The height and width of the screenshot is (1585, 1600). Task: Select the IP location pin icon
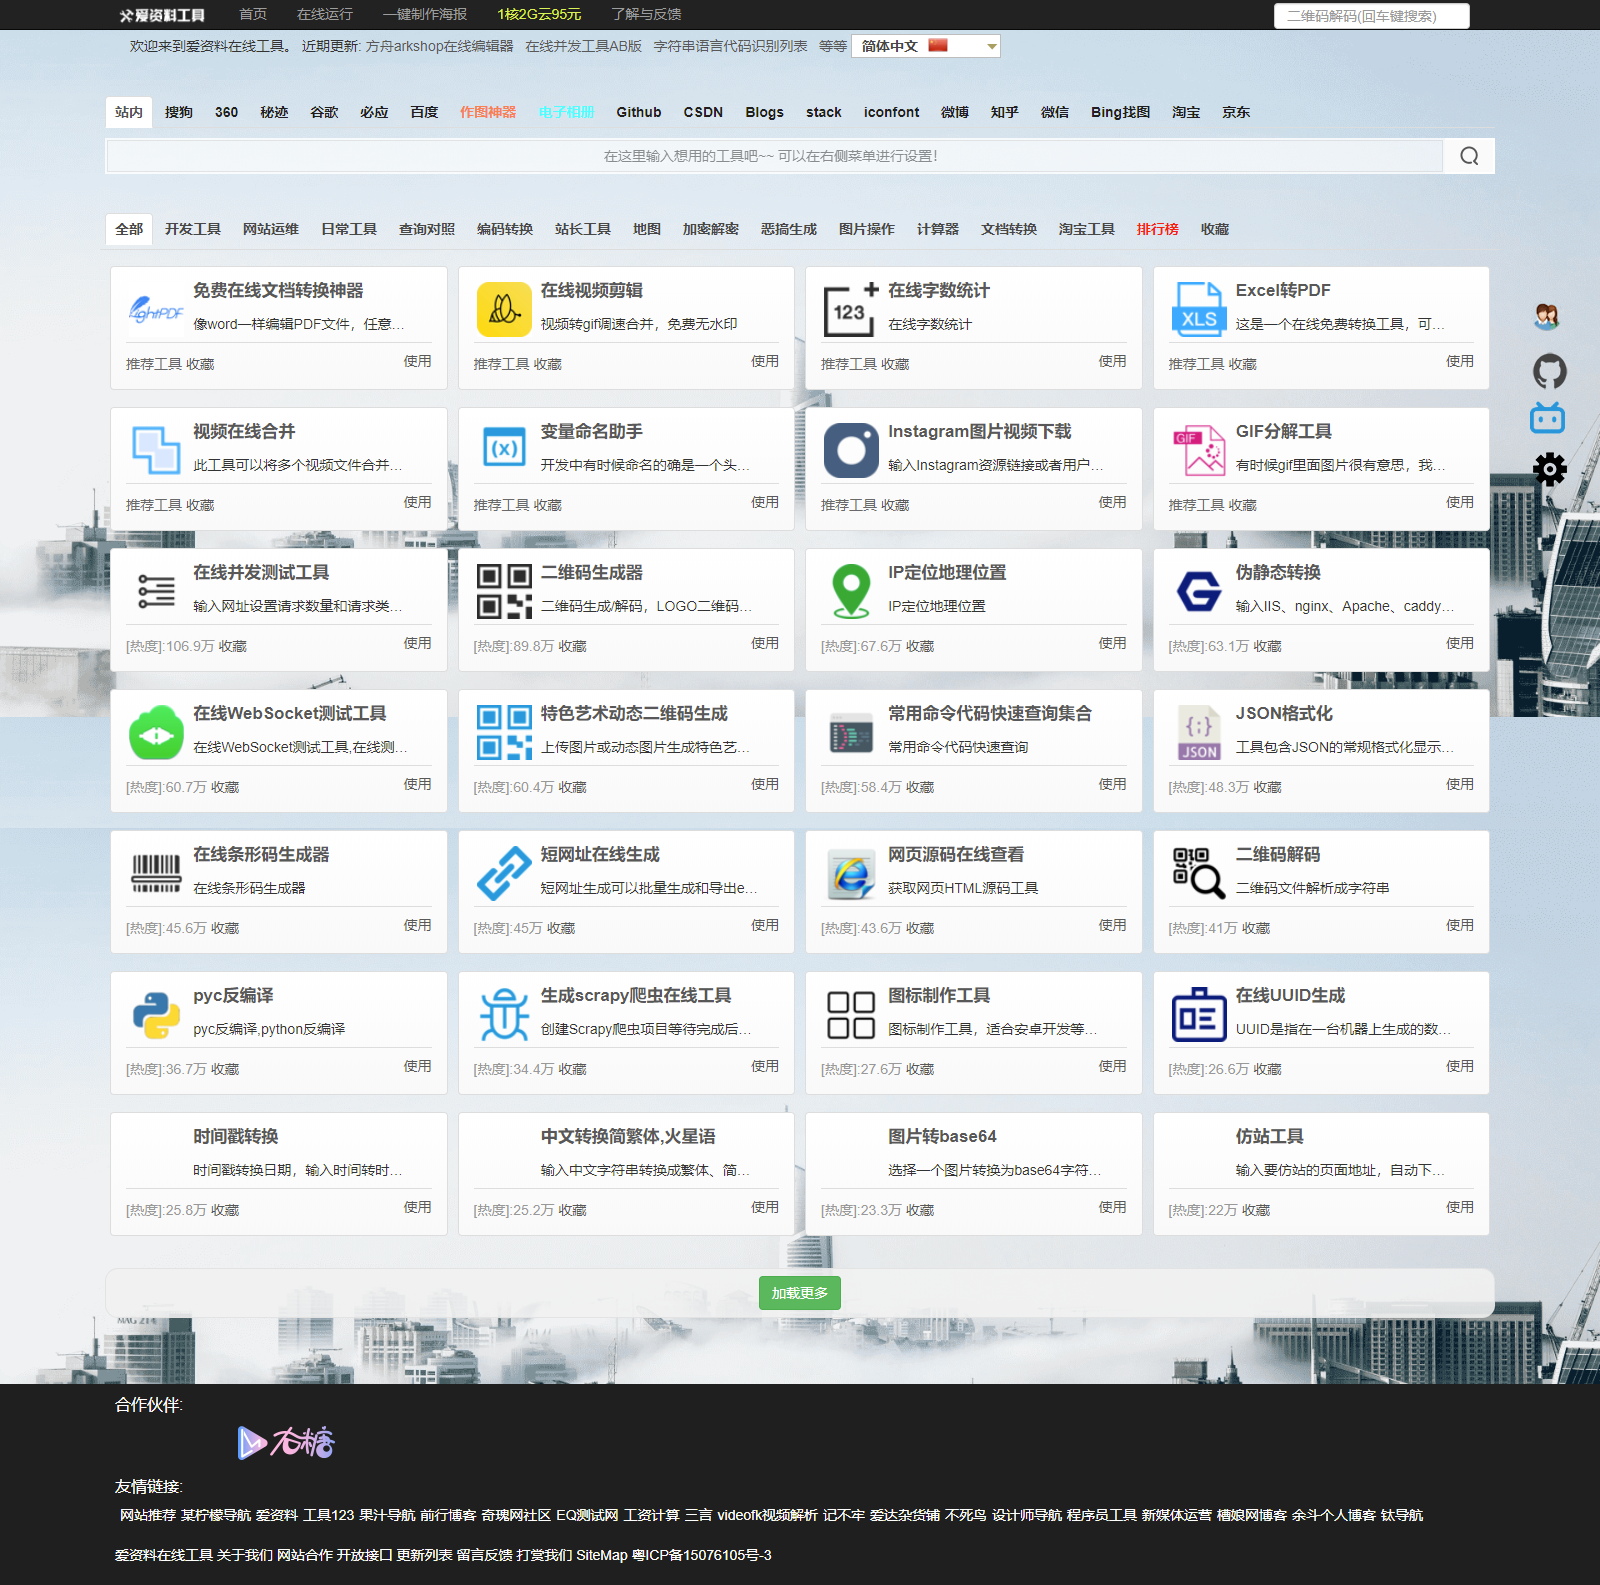851,591
